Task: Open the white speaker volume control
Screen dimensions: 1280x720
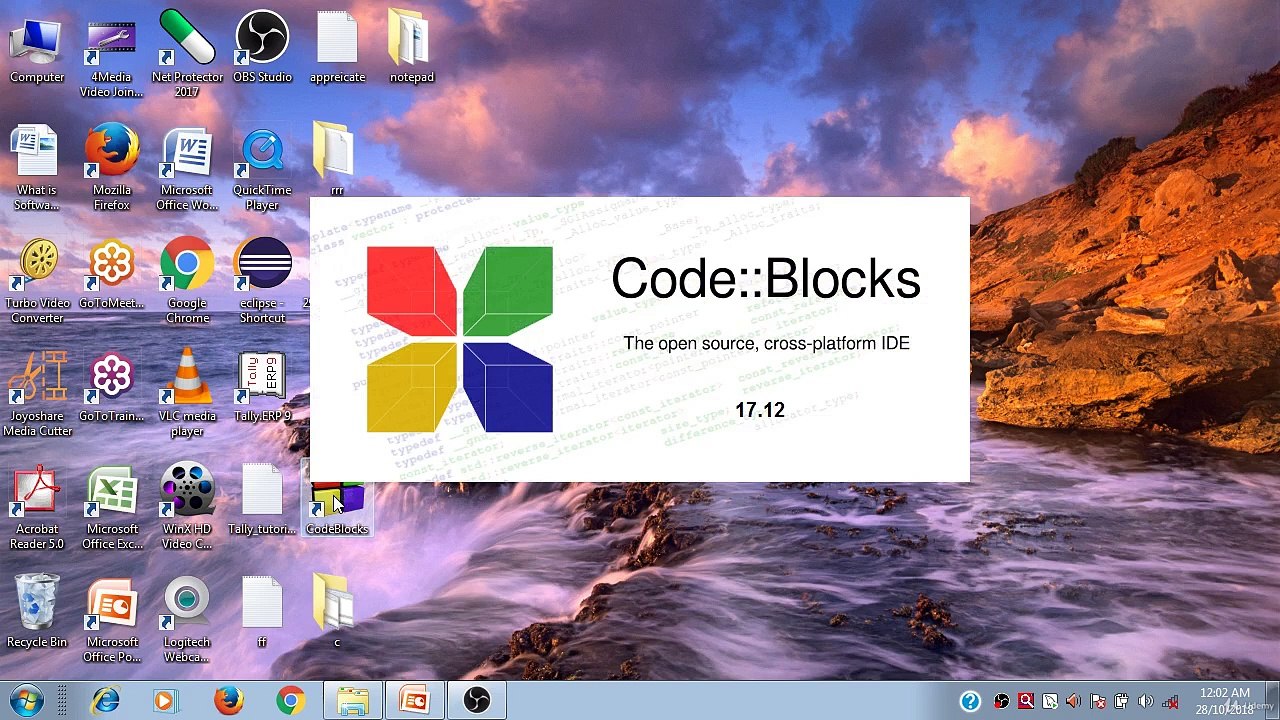Action: (x=1146, y=701)
